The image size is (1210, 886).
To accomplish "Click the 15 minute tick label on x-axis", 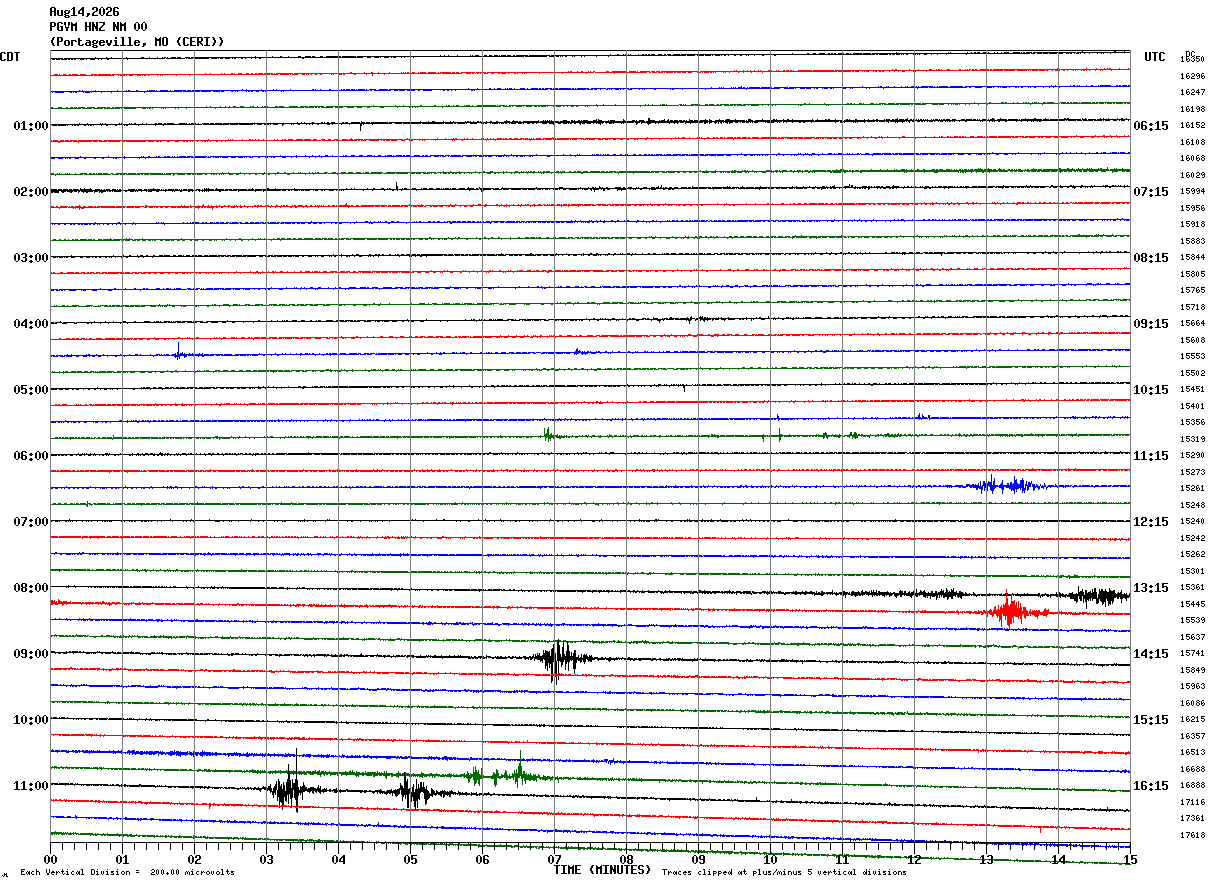I will (x=1130, y=859).
